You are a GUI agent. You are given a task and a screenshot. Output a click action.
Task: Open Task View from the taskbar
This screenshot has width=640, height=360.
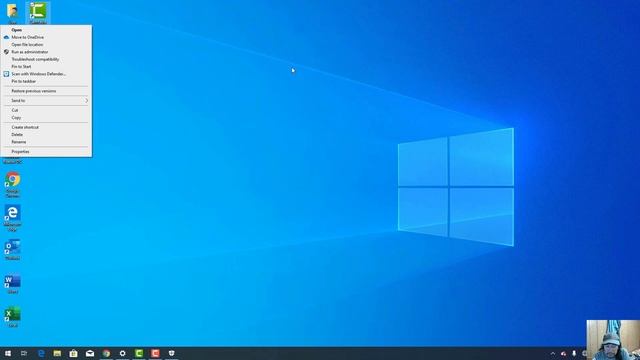pos(24,353)
